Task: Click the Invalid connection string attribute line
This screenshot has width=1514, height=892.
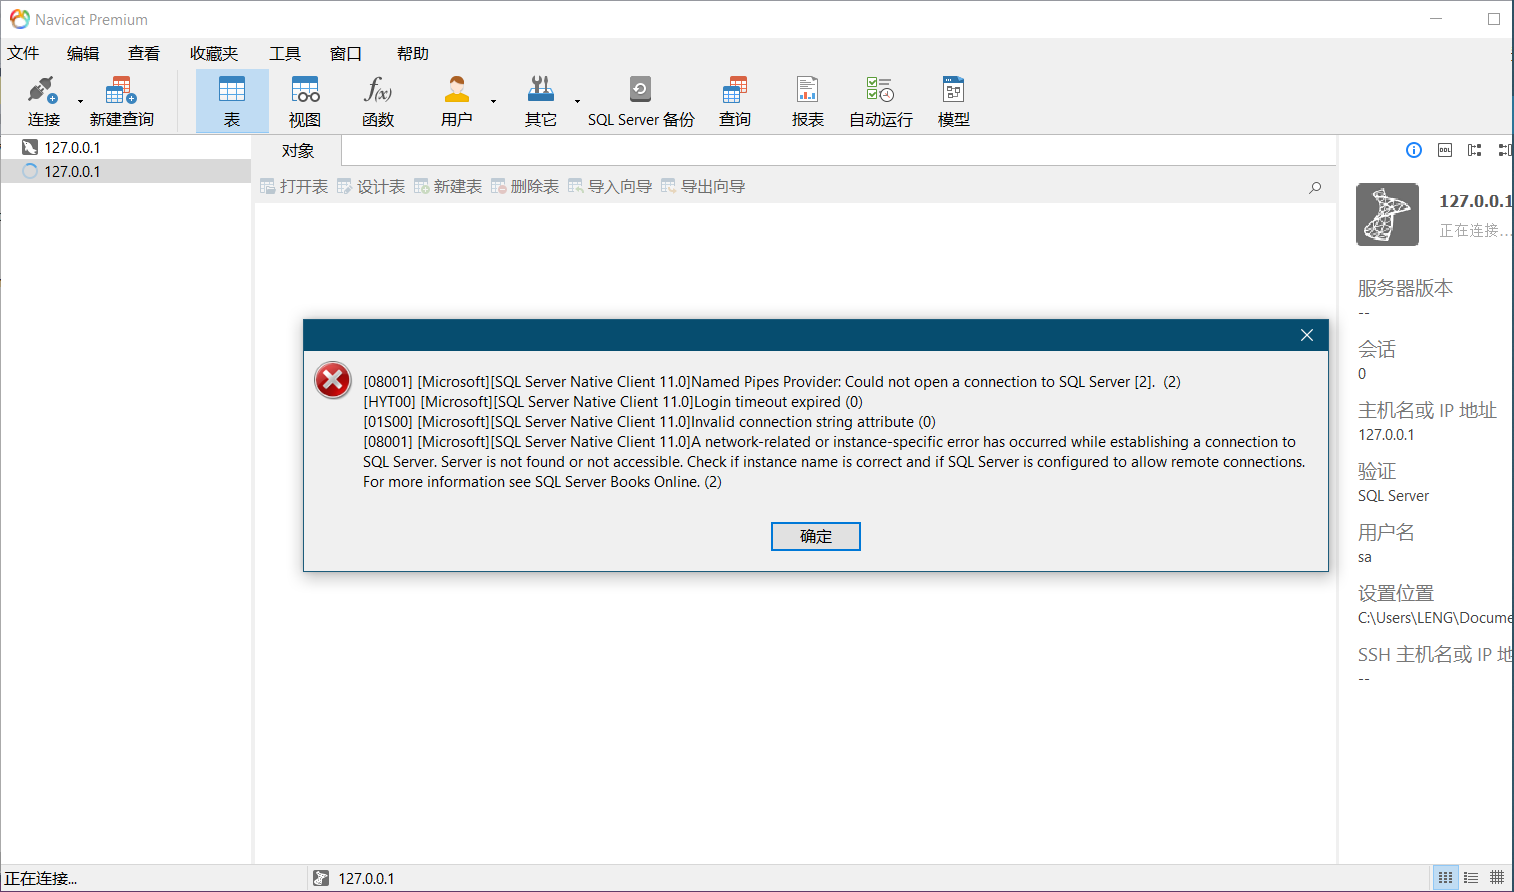Action: 650,422
